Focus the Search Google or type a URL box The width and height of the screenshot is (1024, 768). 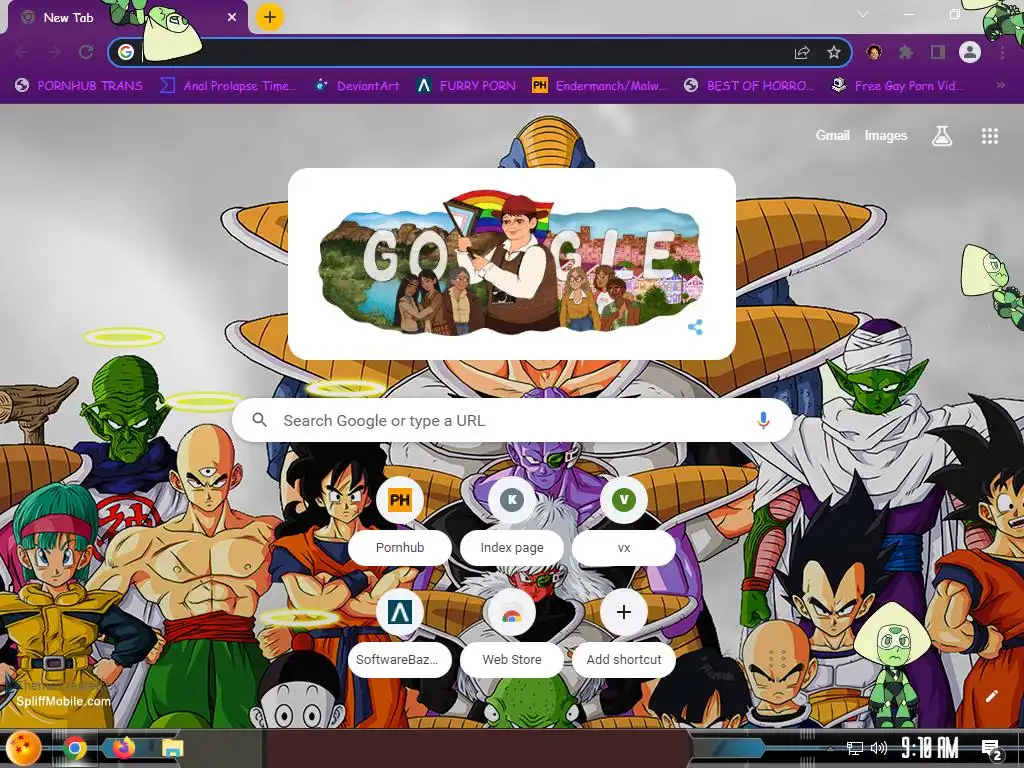(513, 421)
